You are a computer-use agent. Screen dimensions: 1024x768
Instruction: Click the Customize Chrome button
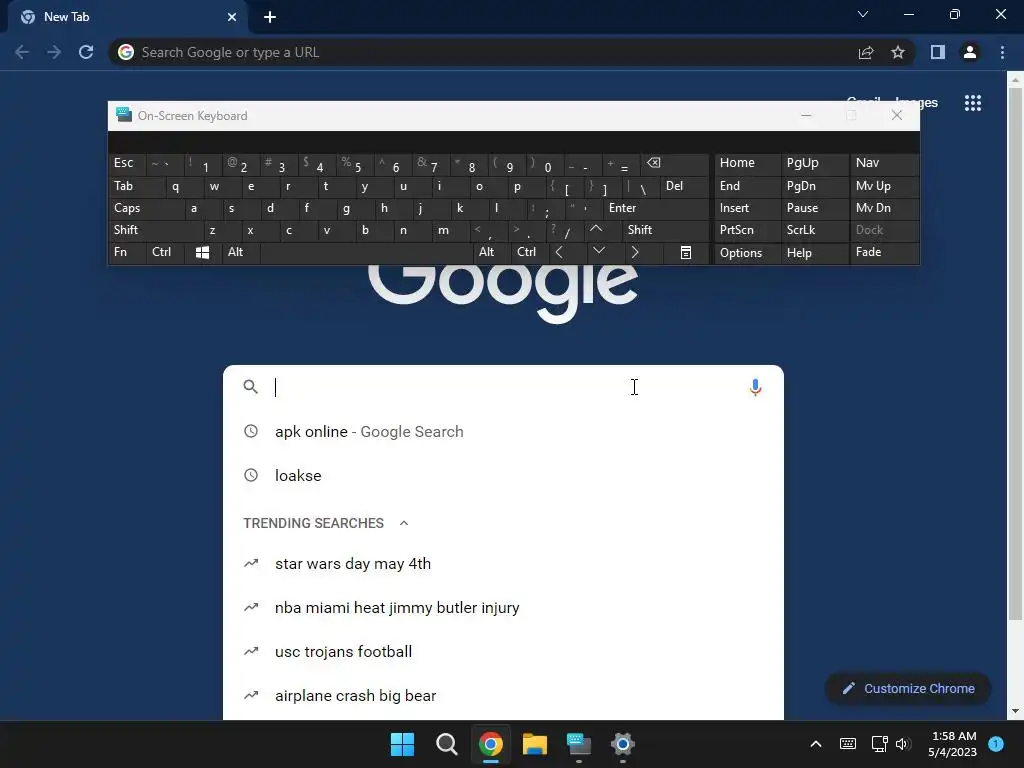(908, 688)
